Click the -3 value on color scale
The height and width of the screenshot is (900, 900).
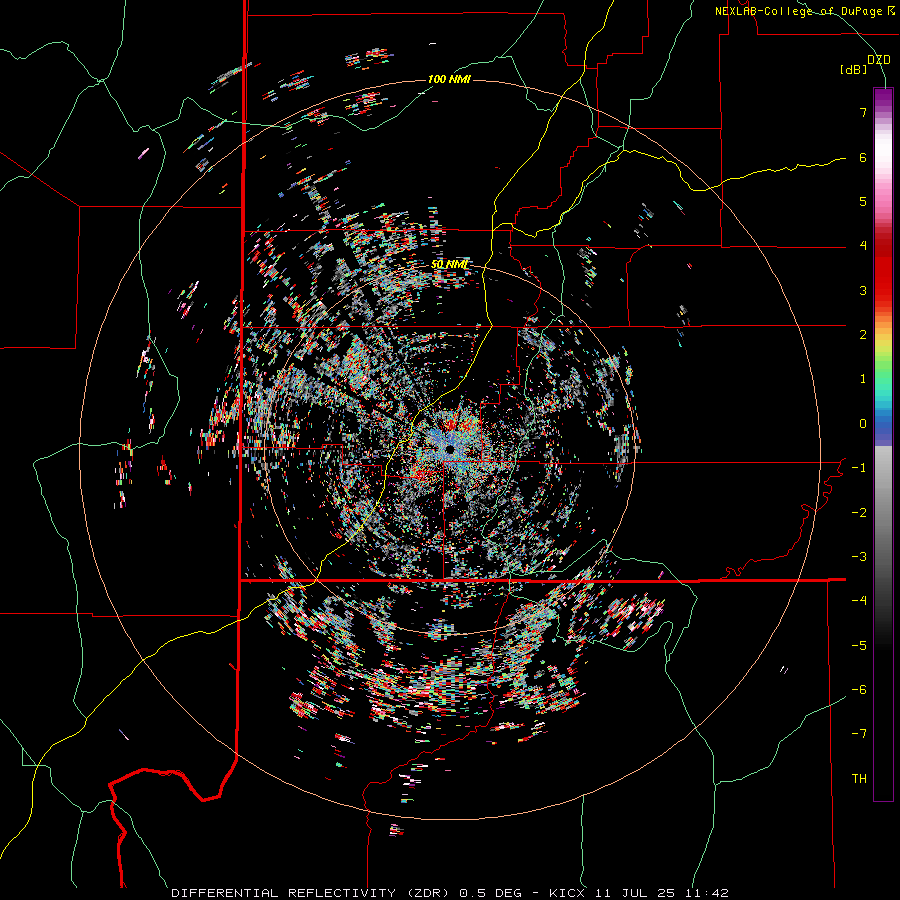[859, 557]
